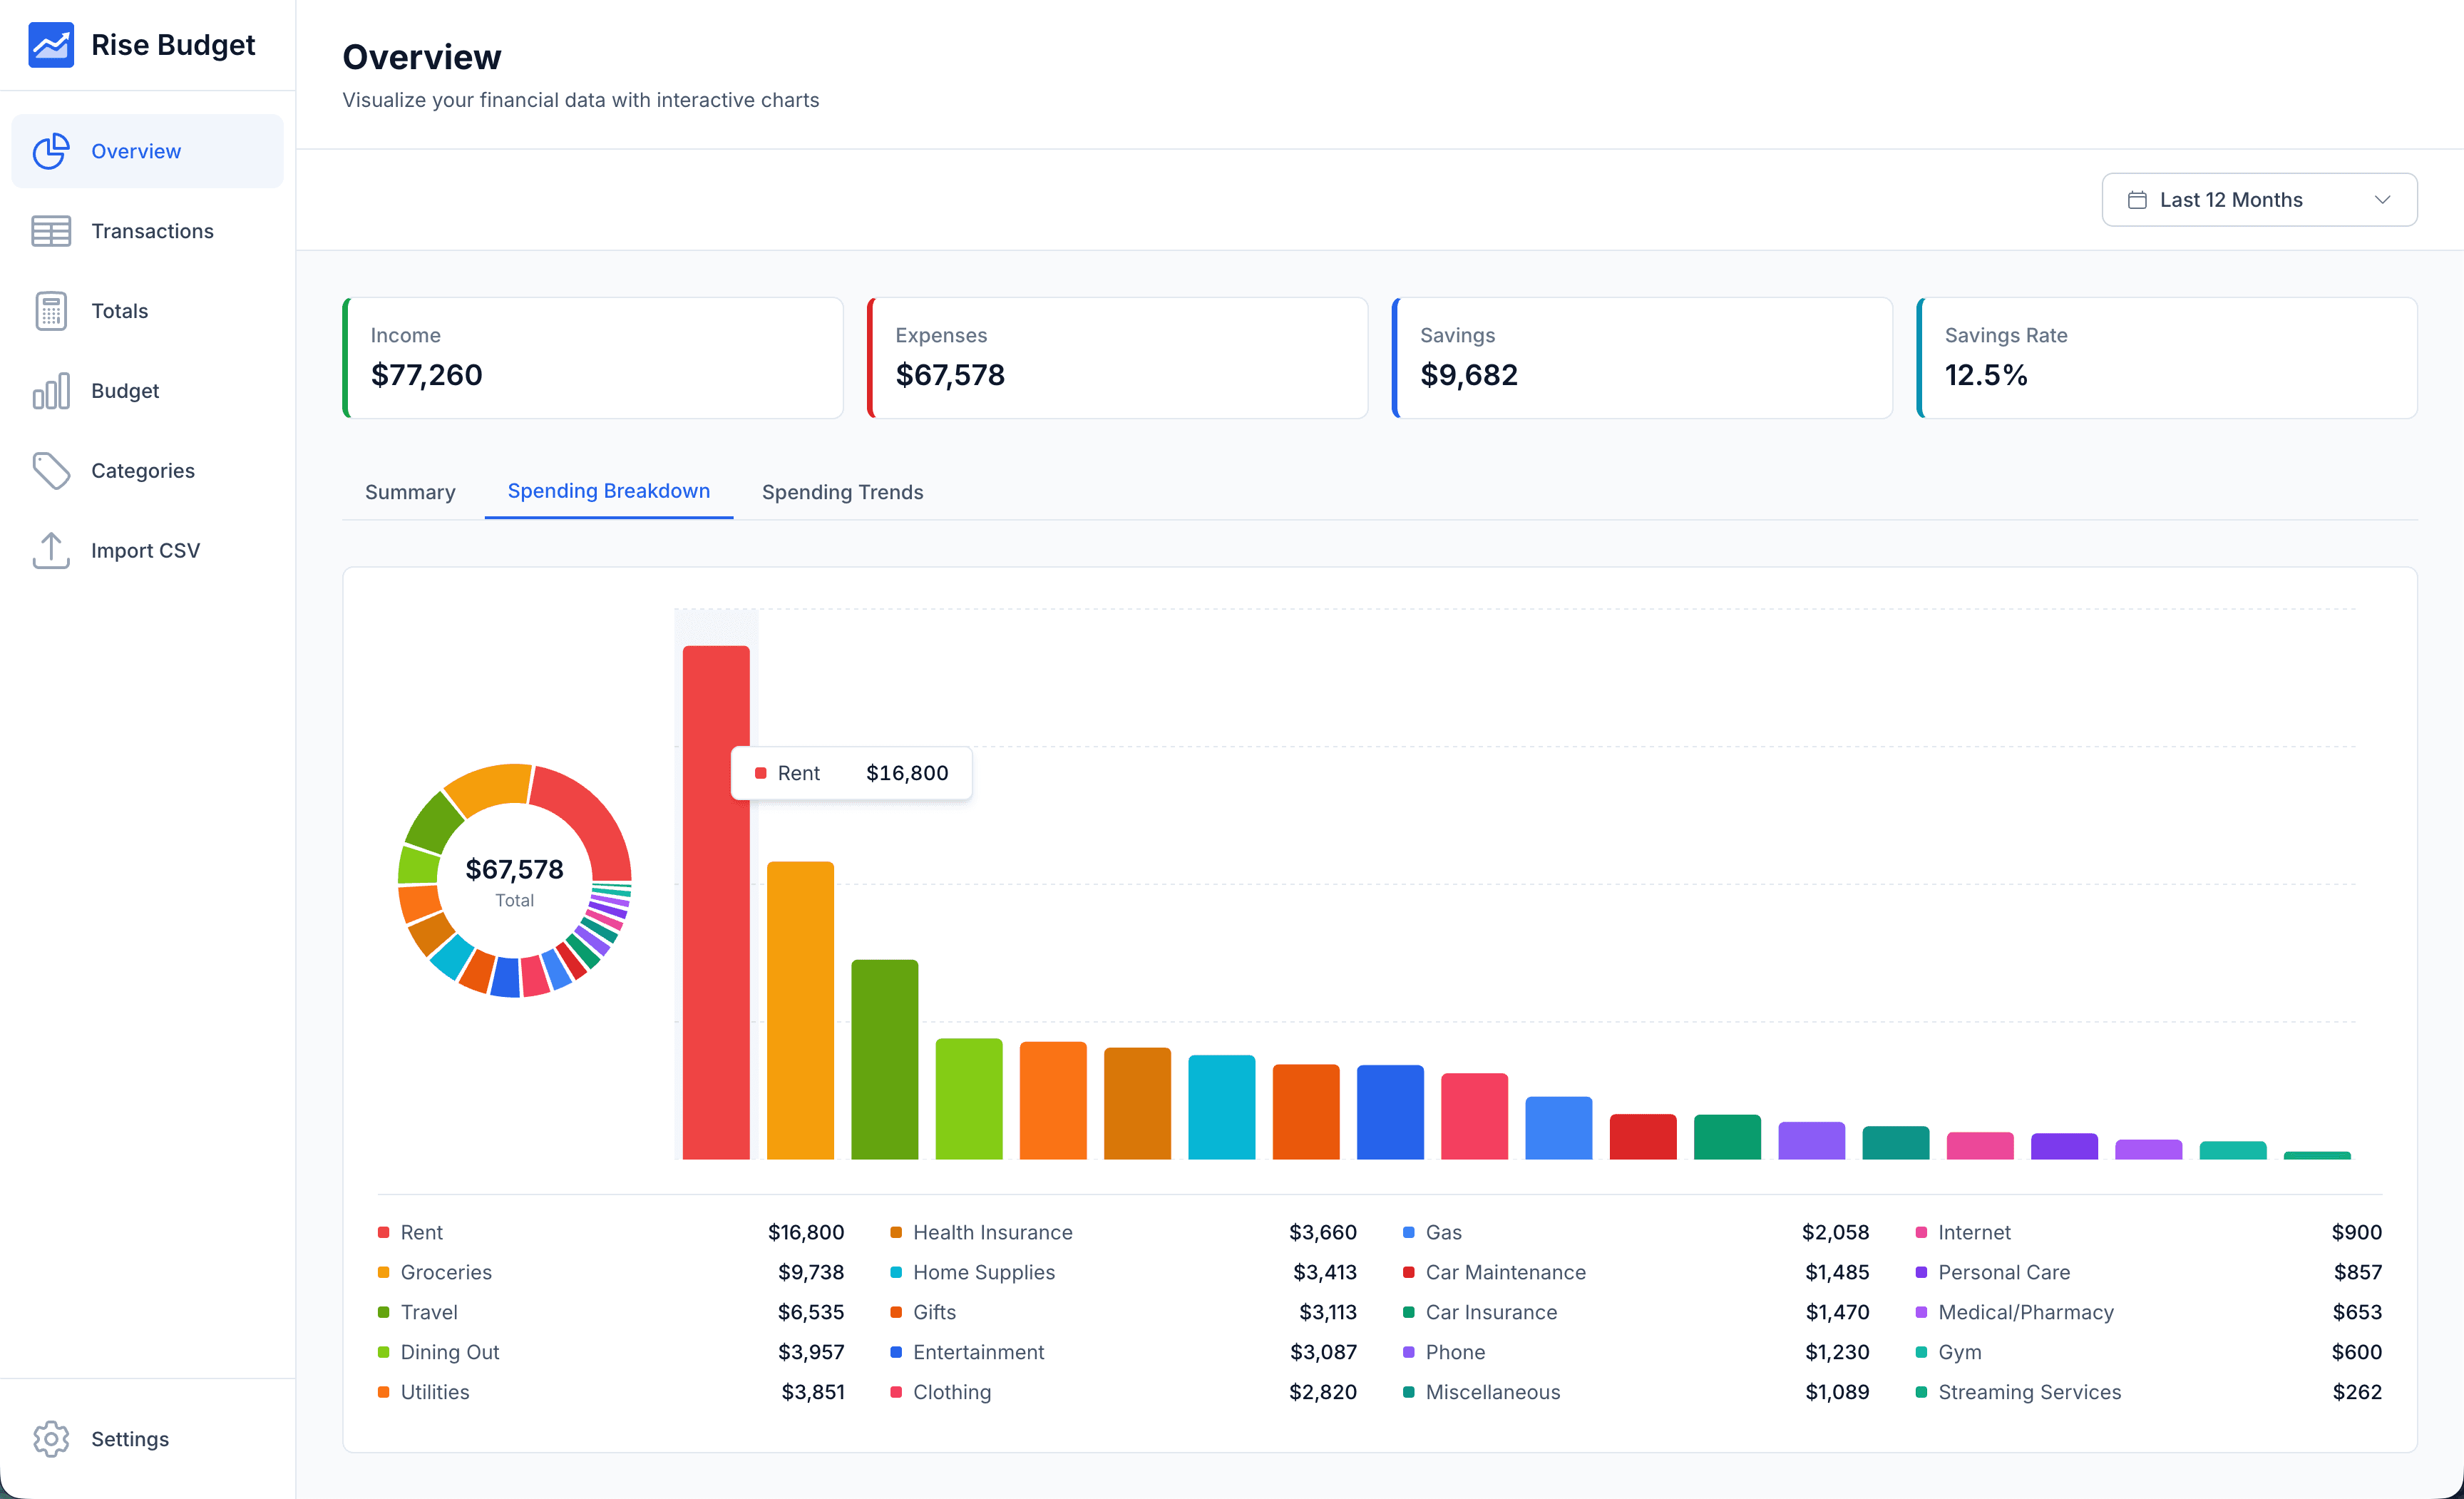This screenshot has height=1499, width=2464.
Task: Toggle the Rent category in the legend
Action: point(421,1232)
